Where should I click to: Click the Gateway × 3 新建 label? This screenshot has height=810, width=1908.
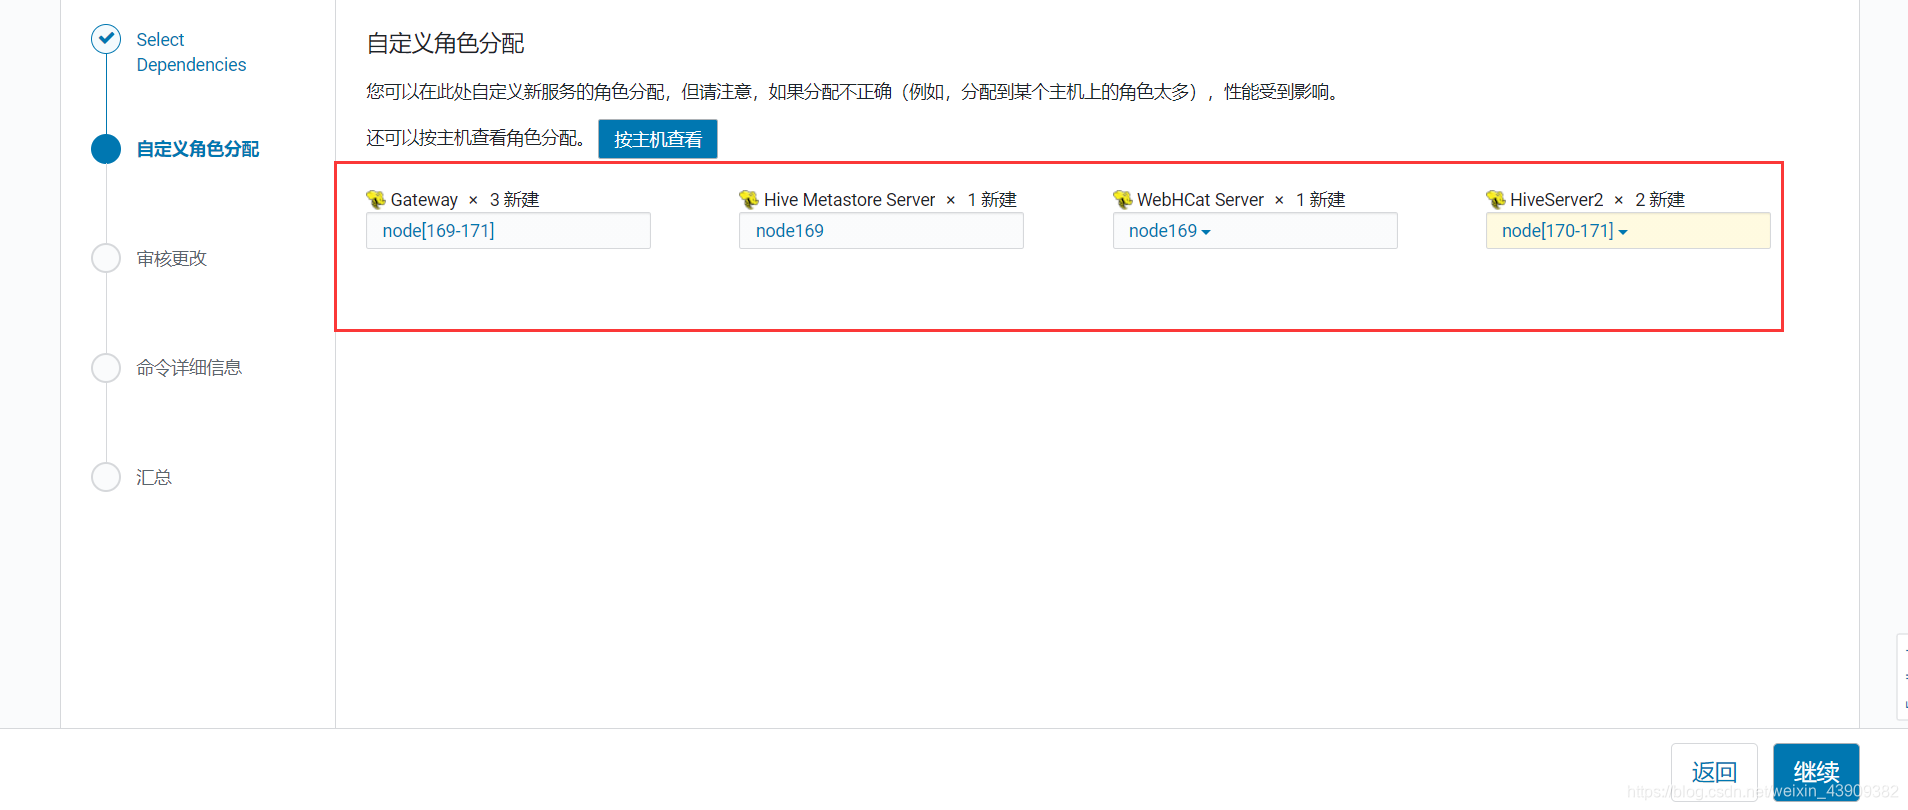465,199
